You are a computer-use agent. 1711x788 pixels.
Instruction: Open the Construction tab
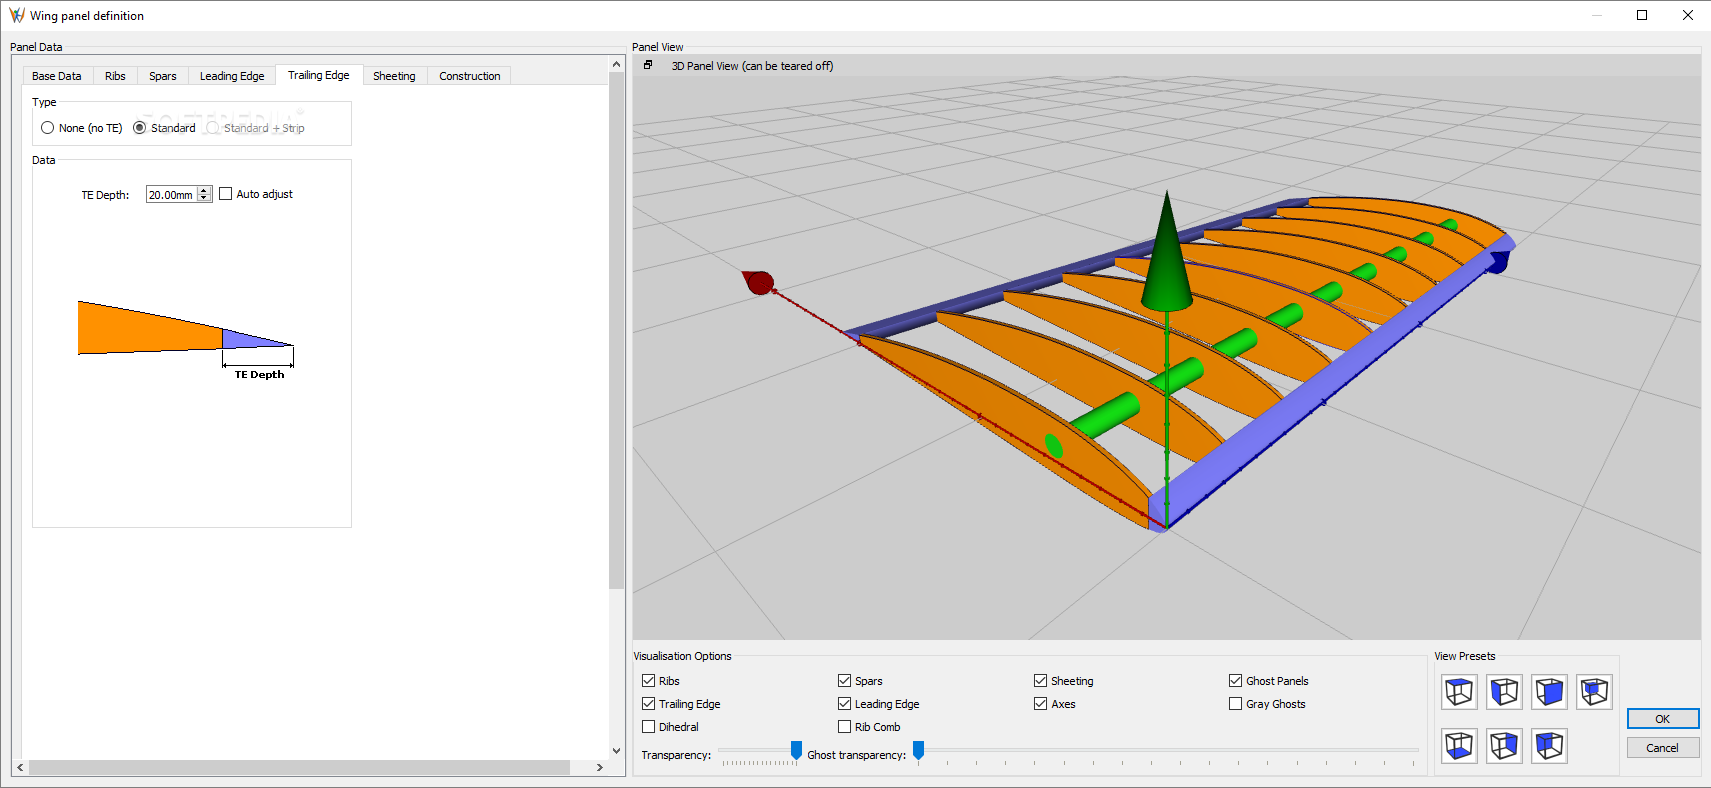[469, 76]
